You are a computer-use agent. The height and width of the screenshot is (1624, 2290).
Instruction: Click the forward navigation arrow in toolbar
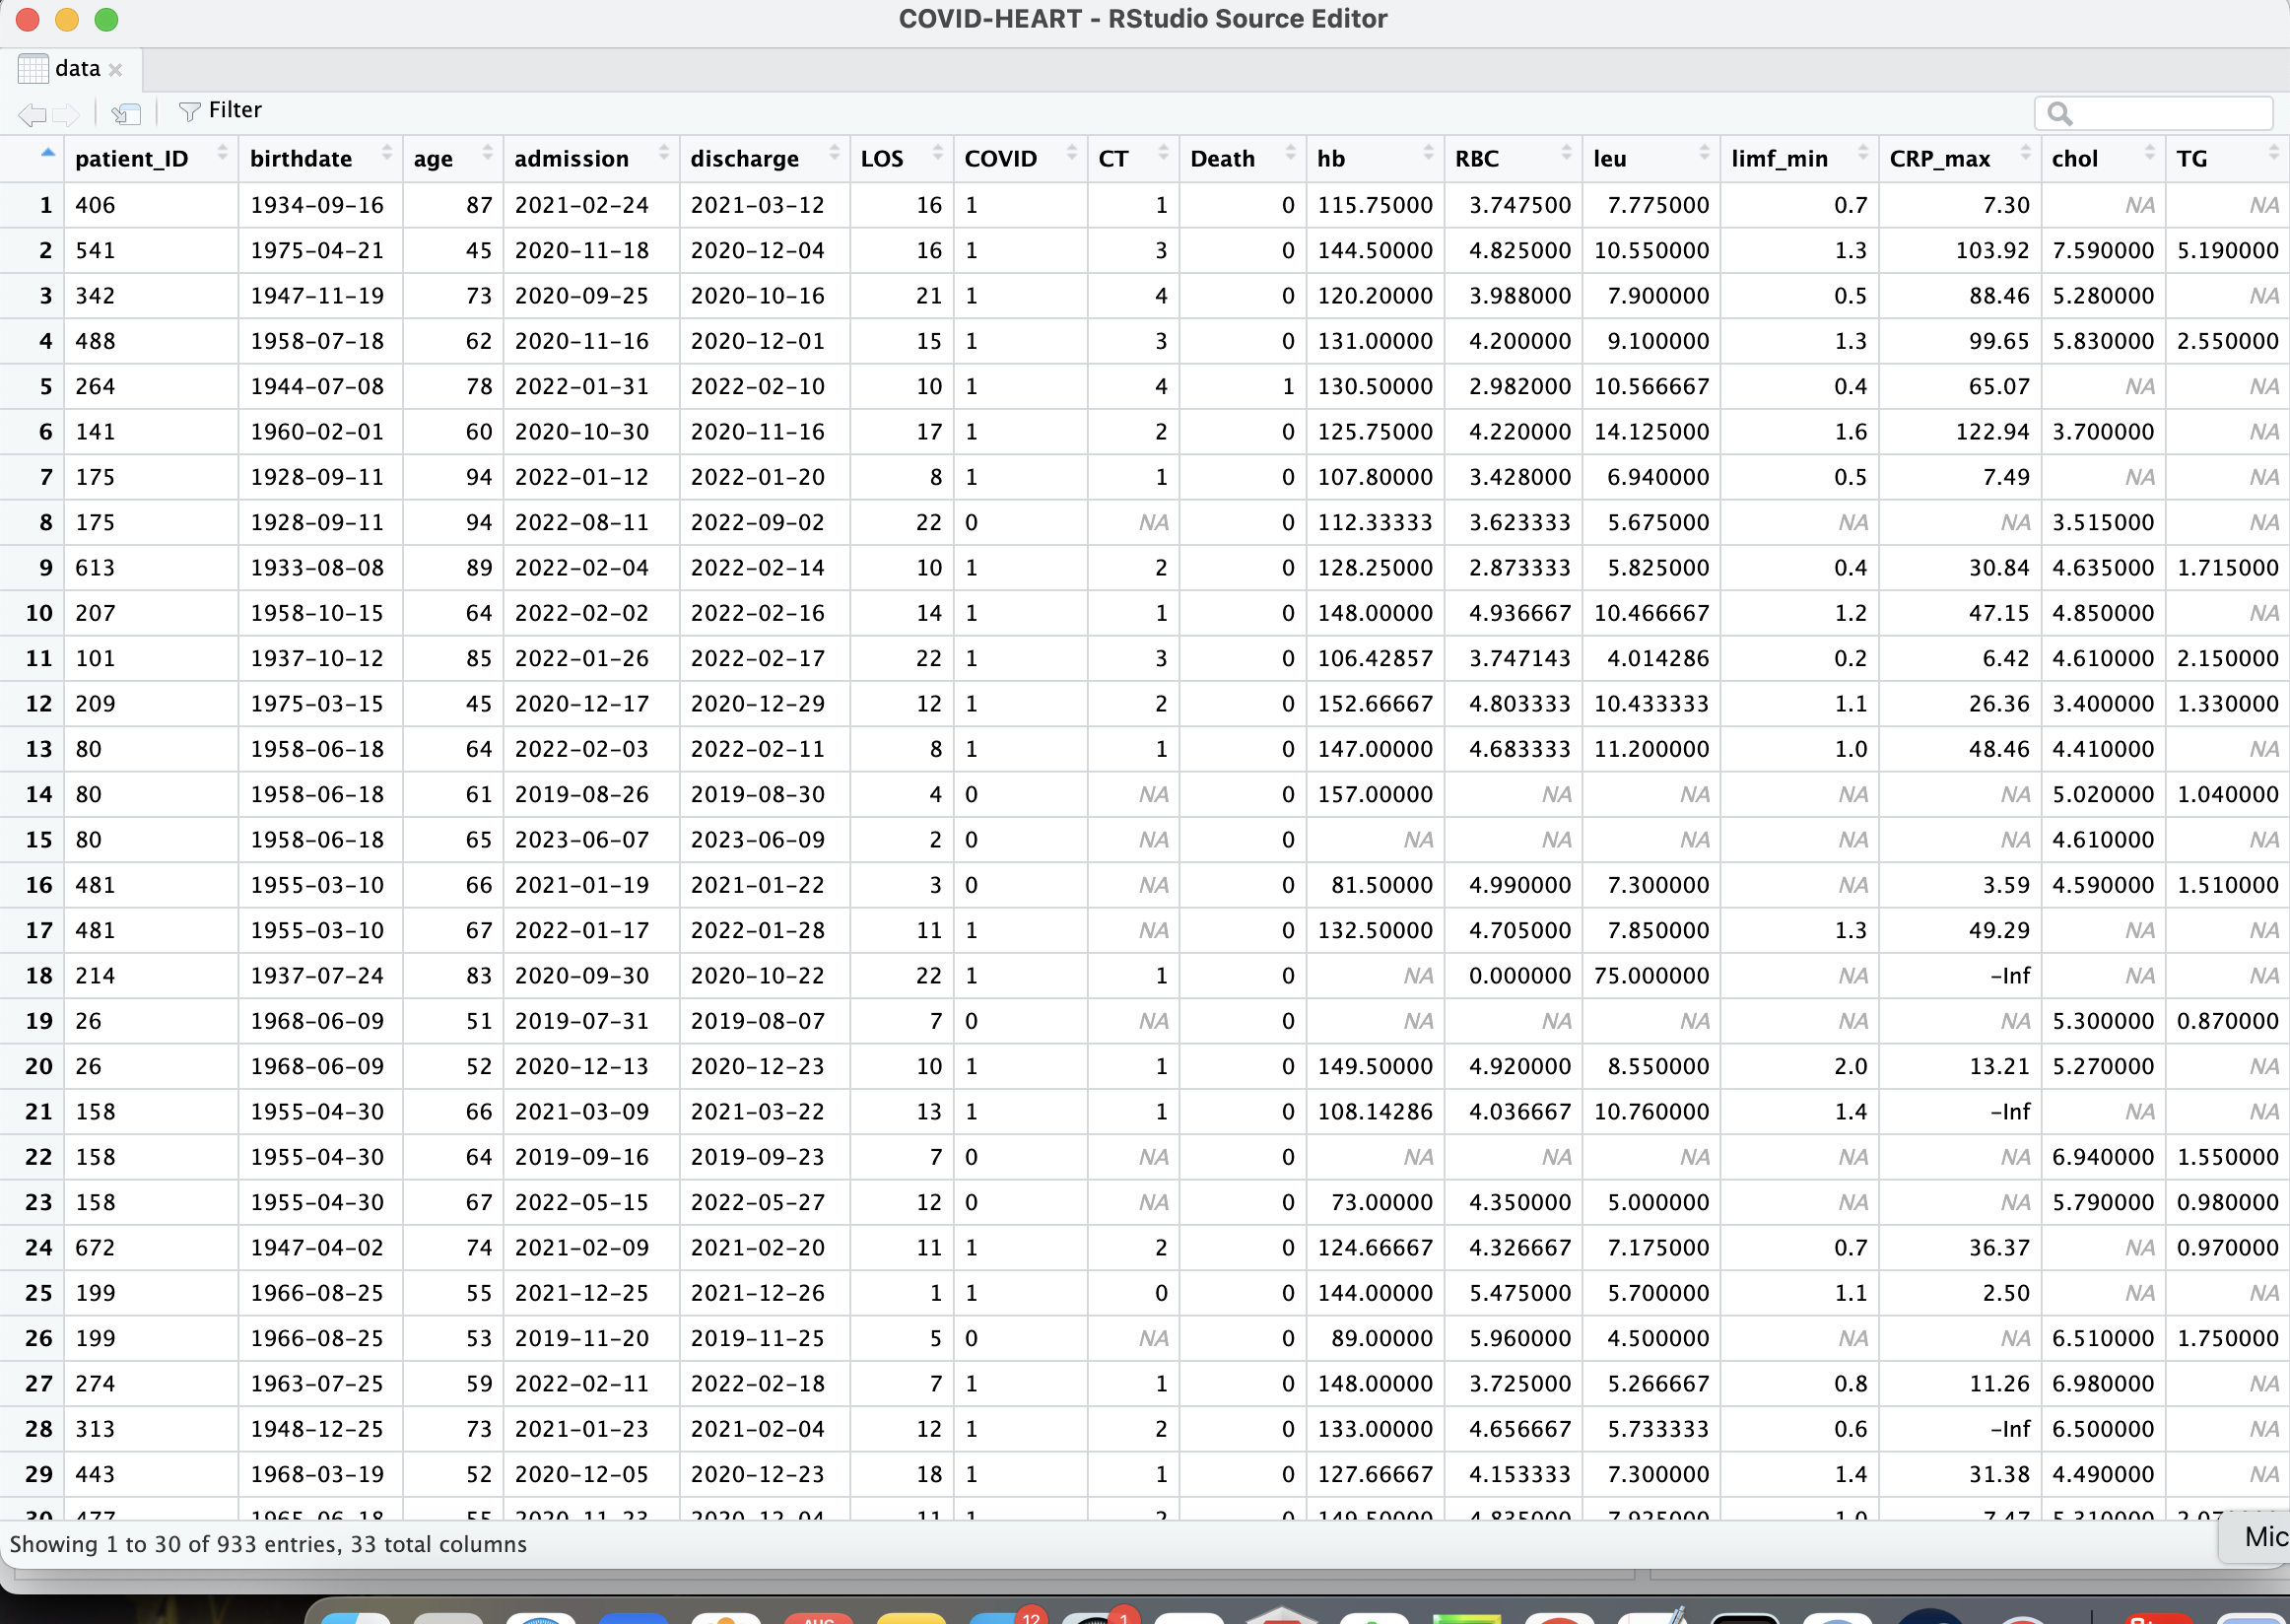tap(66, 113)
